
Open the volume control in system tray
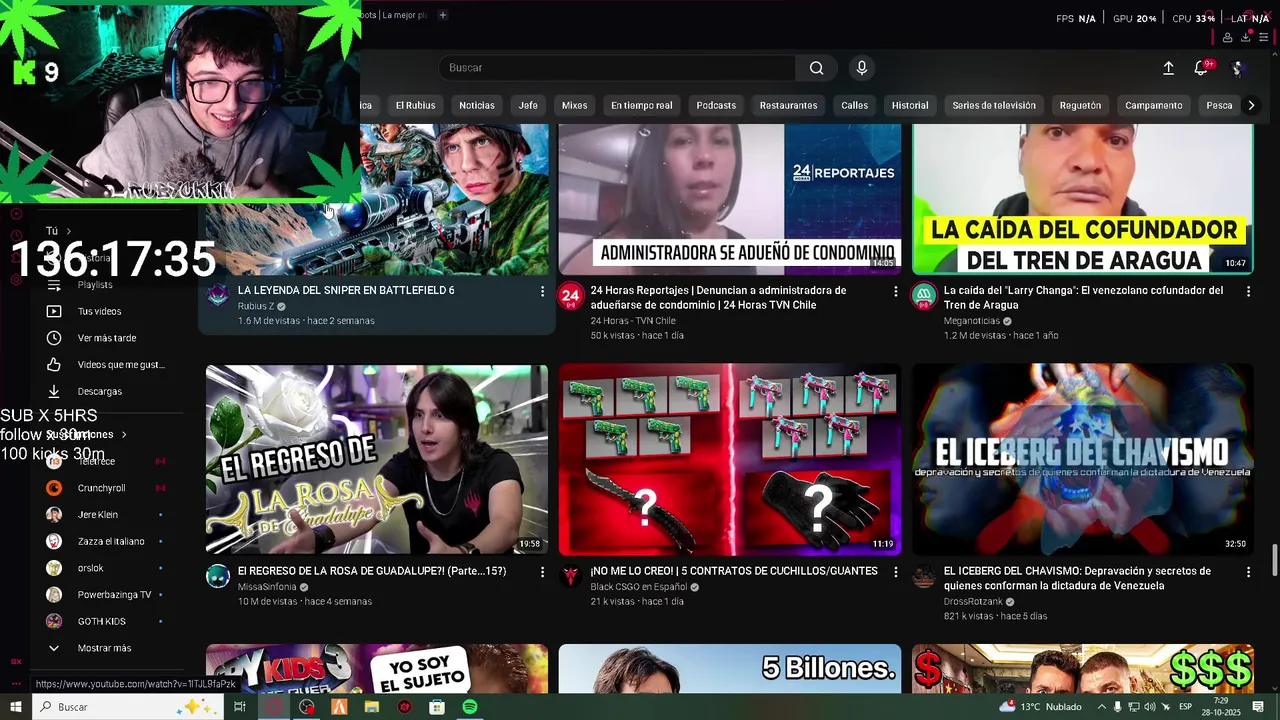(x=1150, y=707)
